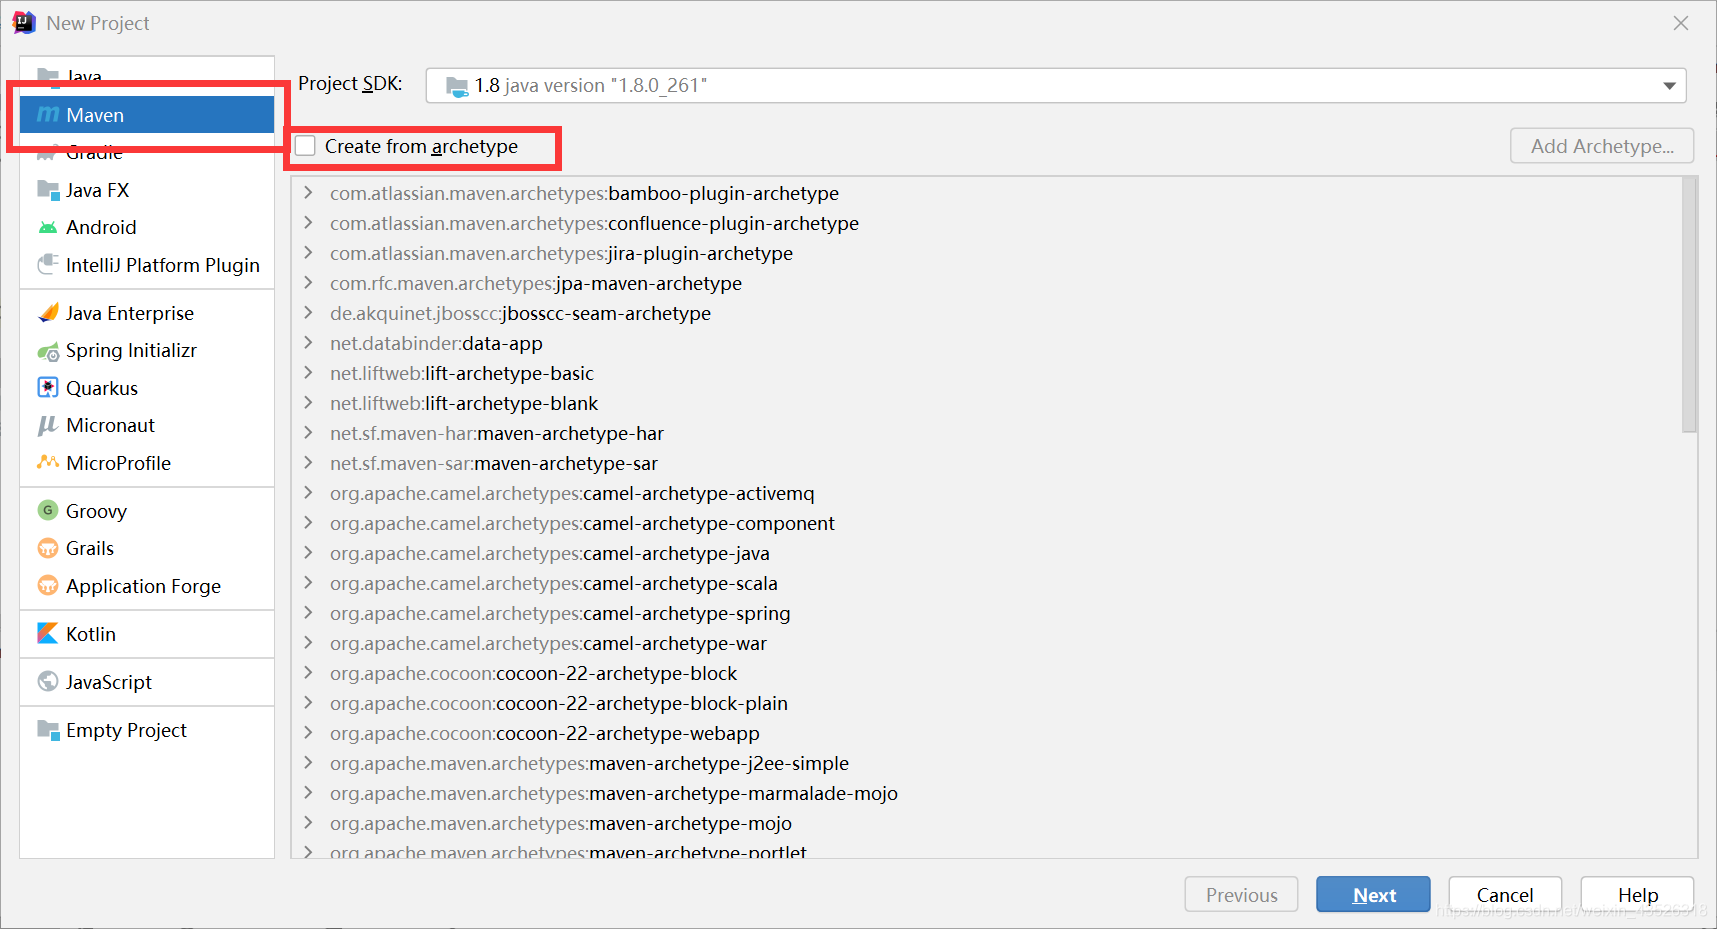Click the SDK folder icon in the dropdown

pyautogui.click(x=457, y=86)
